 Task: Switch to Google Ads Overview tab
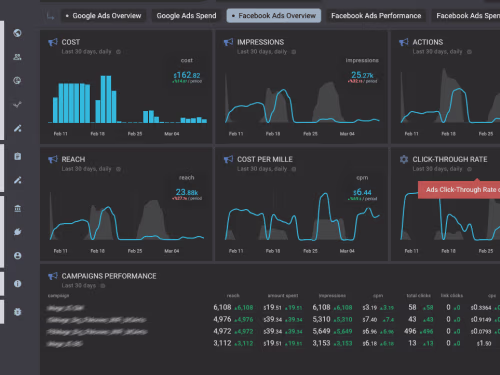[x=103, y=16]
